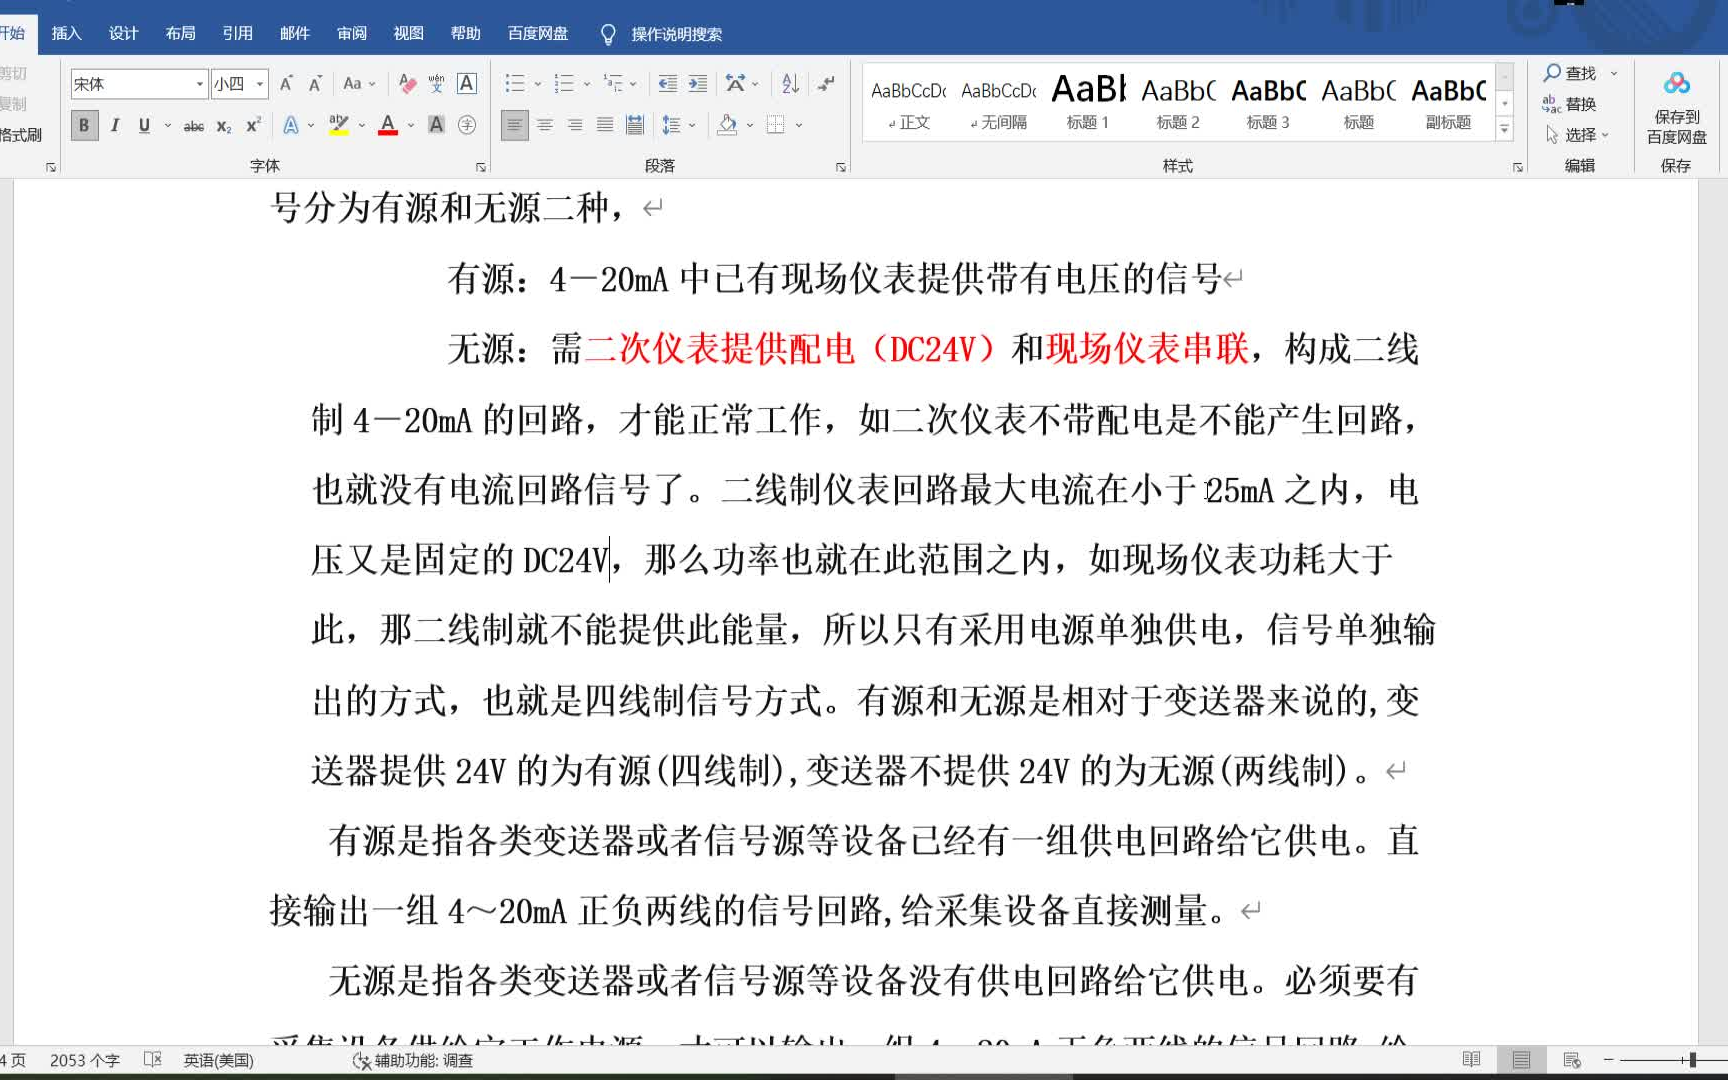Open the 视图 ribbon tab

pos(408,34)
